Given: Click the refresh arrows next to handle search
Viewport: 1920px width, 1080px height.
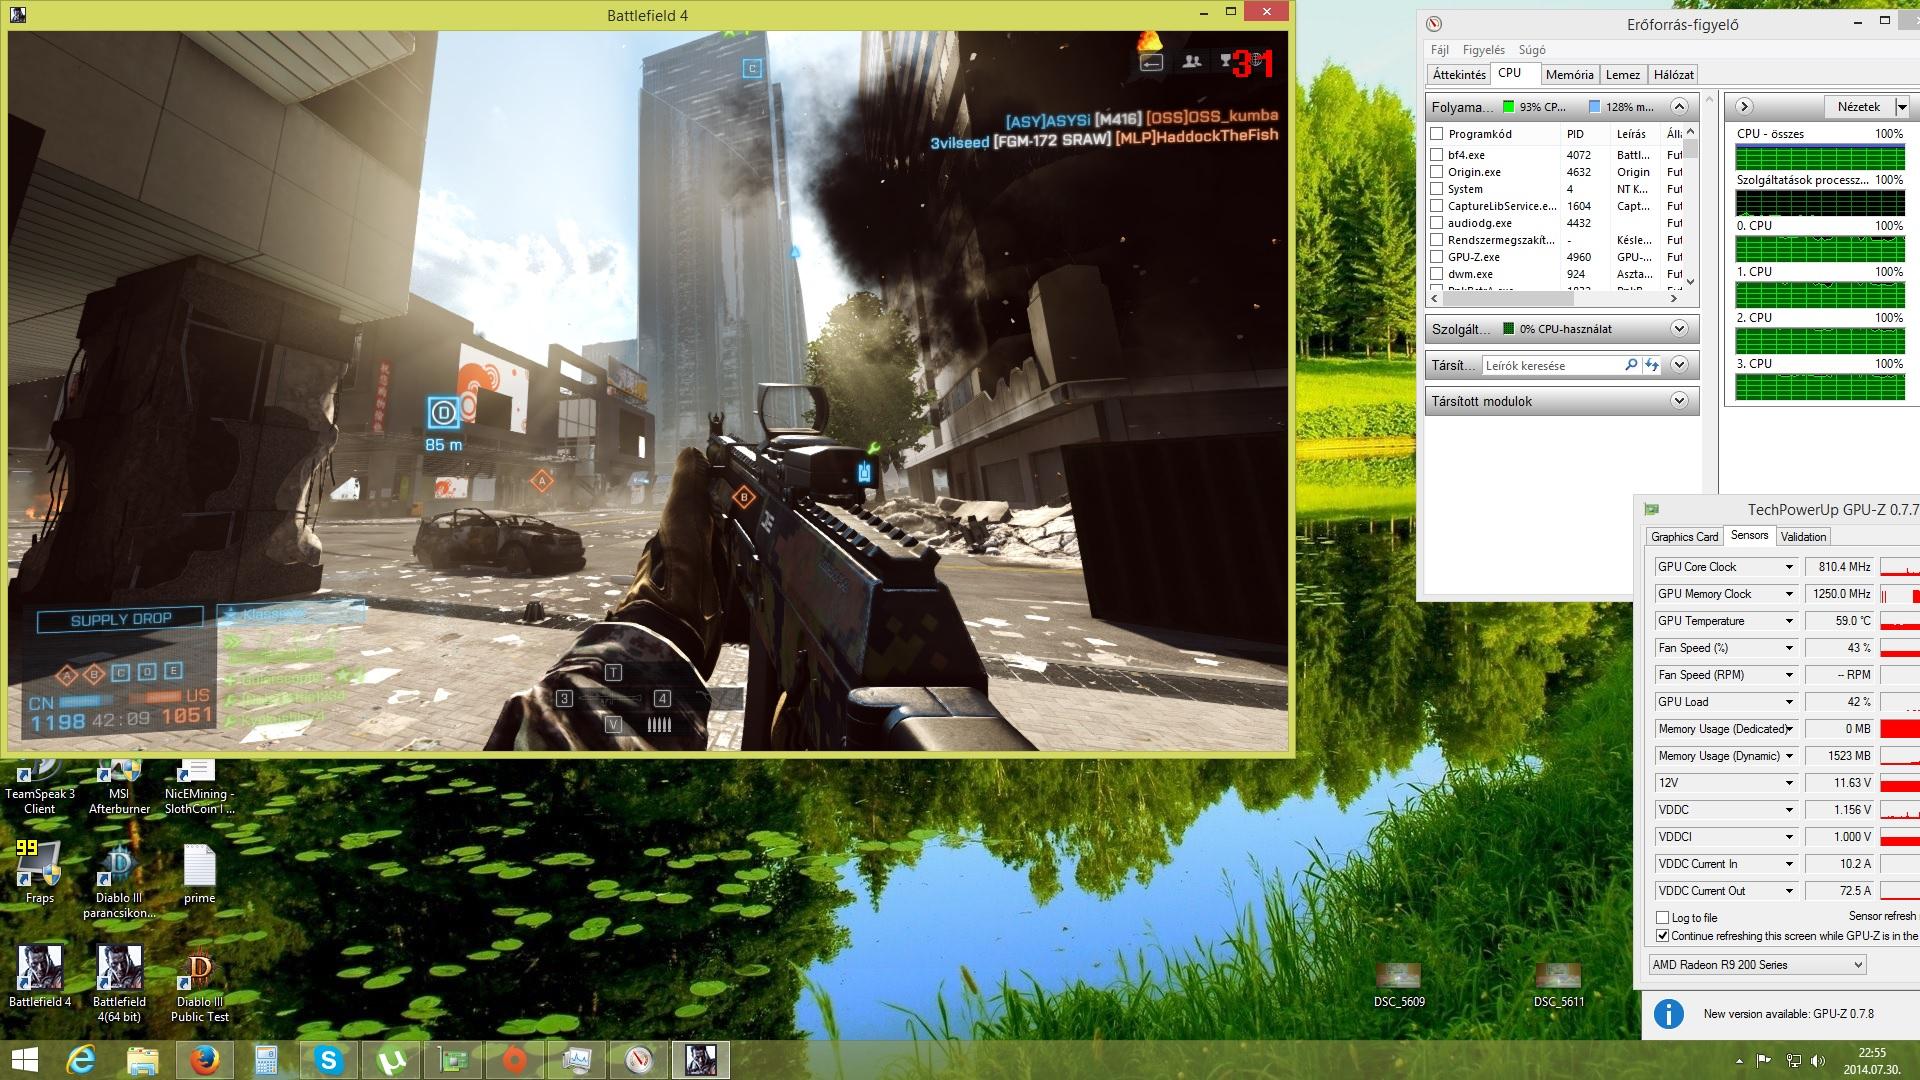Looking at the screenshot, I should click(x=1651, y=365).
